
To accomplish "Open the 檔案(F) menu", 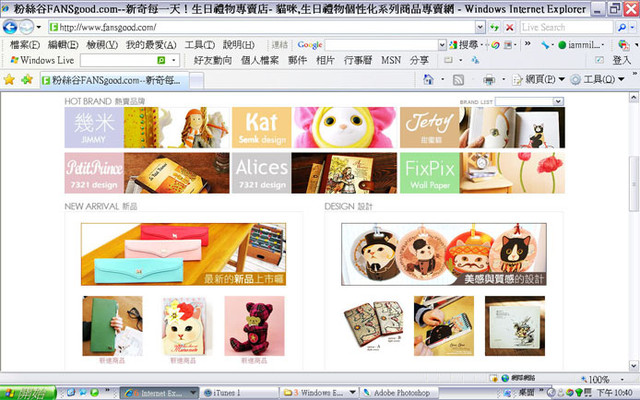I will [24, 45].
